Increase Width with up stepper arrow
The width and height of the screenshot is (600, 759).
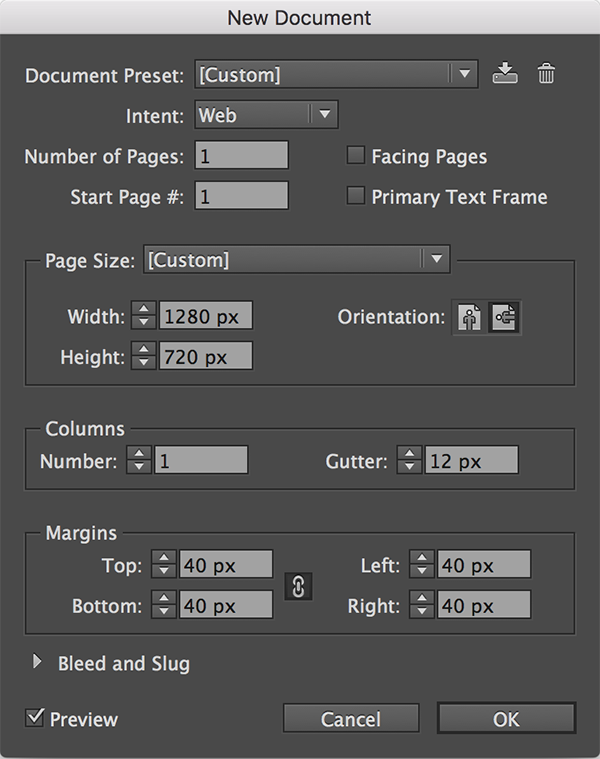tap(144, 309)
